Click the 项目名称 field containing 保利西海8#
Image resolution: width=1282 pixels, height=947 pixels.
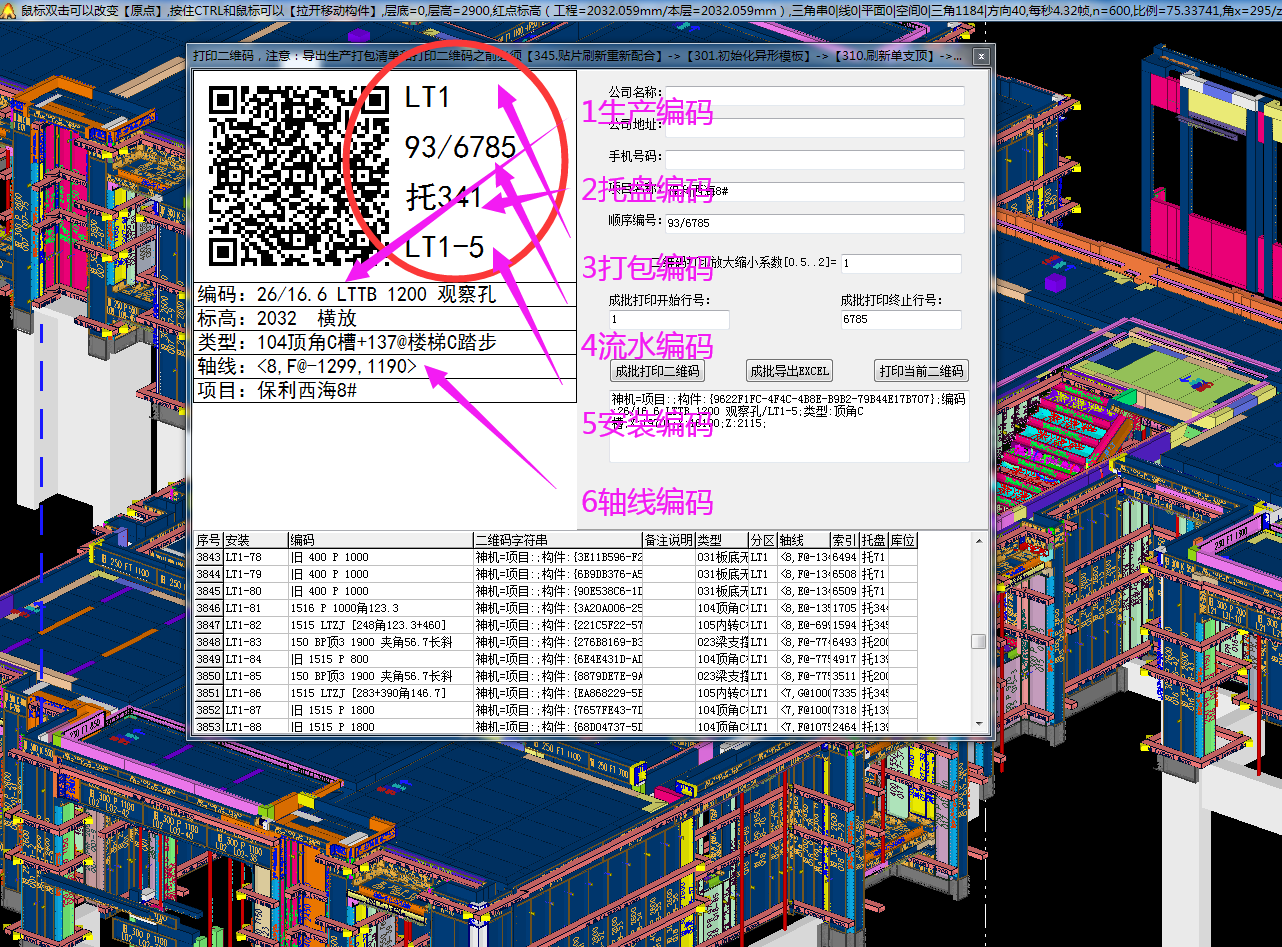coord(814,192)
